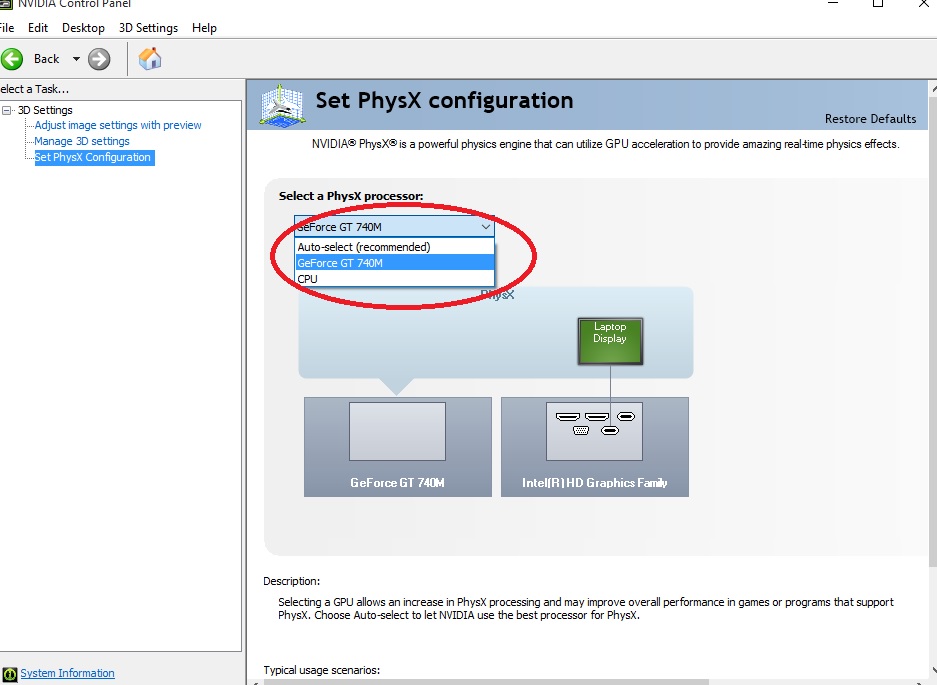The image size is (937, 685).
Task: Click the Intel(R) HD Graphics Family diagram box
Action: (595, 447)
